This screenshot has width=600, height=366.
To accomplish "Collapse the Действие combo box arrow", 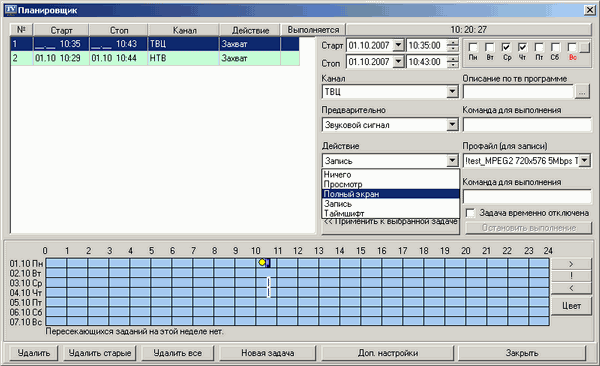I will [x=452, y=160].
